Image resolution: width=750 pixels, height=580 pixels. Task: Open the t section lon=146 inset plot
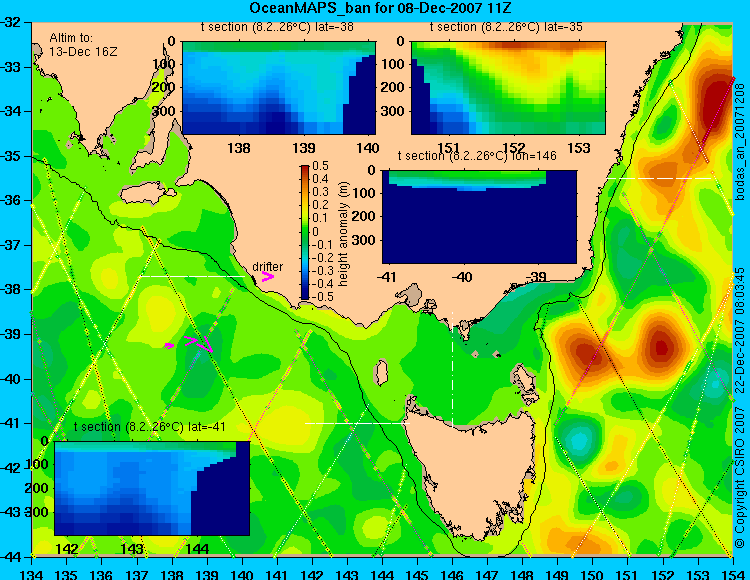pos(479,217)
